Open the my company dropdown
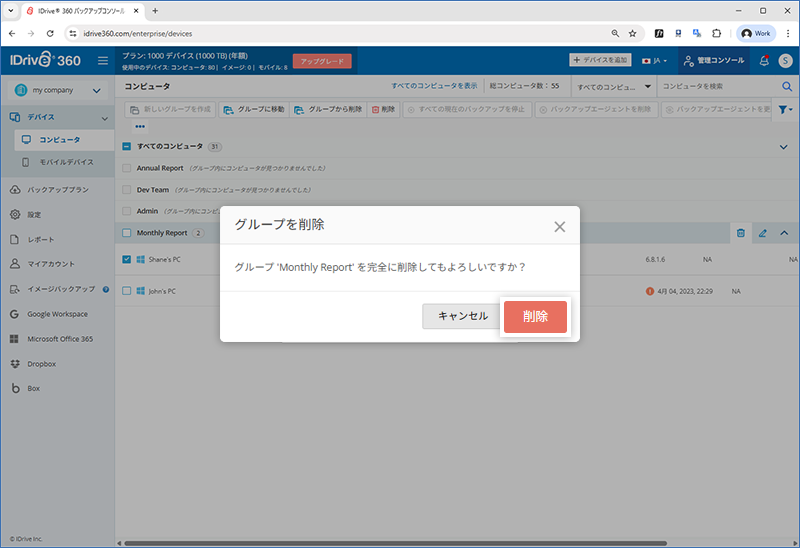 [57, 90]
